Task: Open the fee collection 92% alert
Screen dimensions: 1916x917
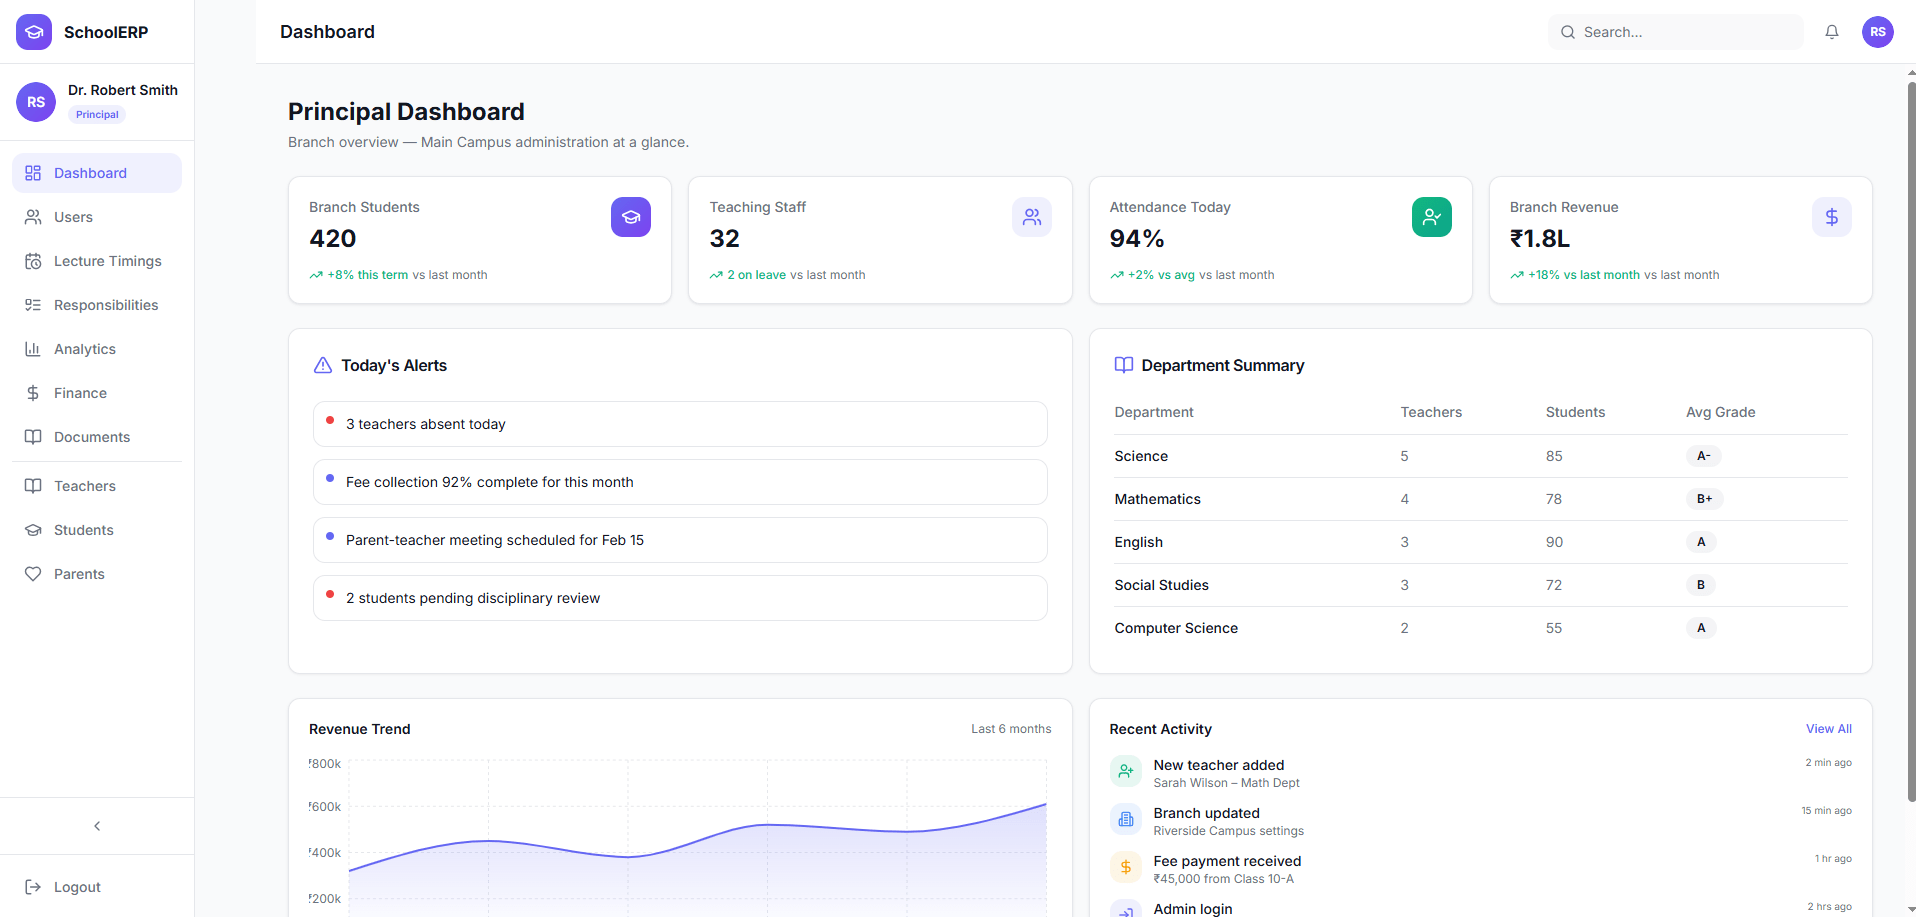Action: coord(680,482)
